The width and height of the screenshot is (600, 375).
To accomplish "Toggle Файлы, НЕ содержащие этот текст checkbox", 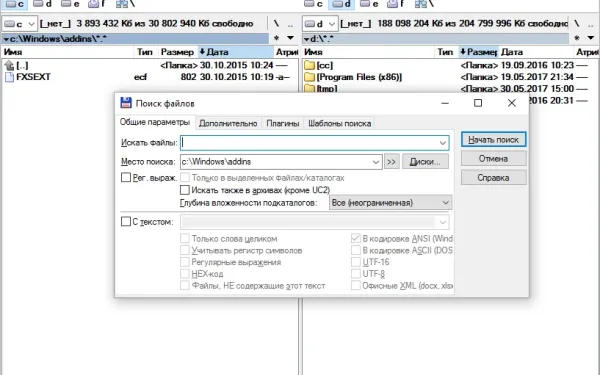I will [185, 285].
